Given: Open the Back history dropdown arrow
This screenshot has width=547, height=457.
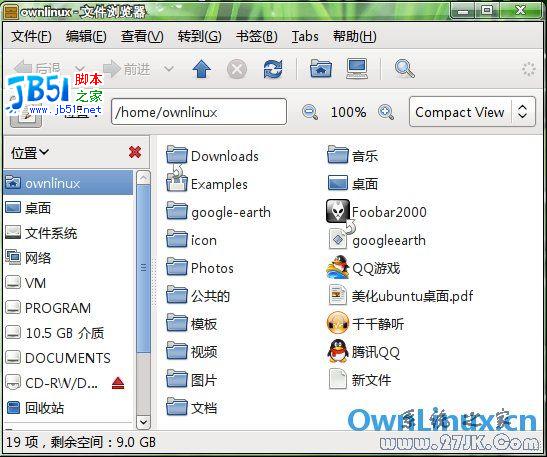Looking at the screenshot, I should point(80,68).
